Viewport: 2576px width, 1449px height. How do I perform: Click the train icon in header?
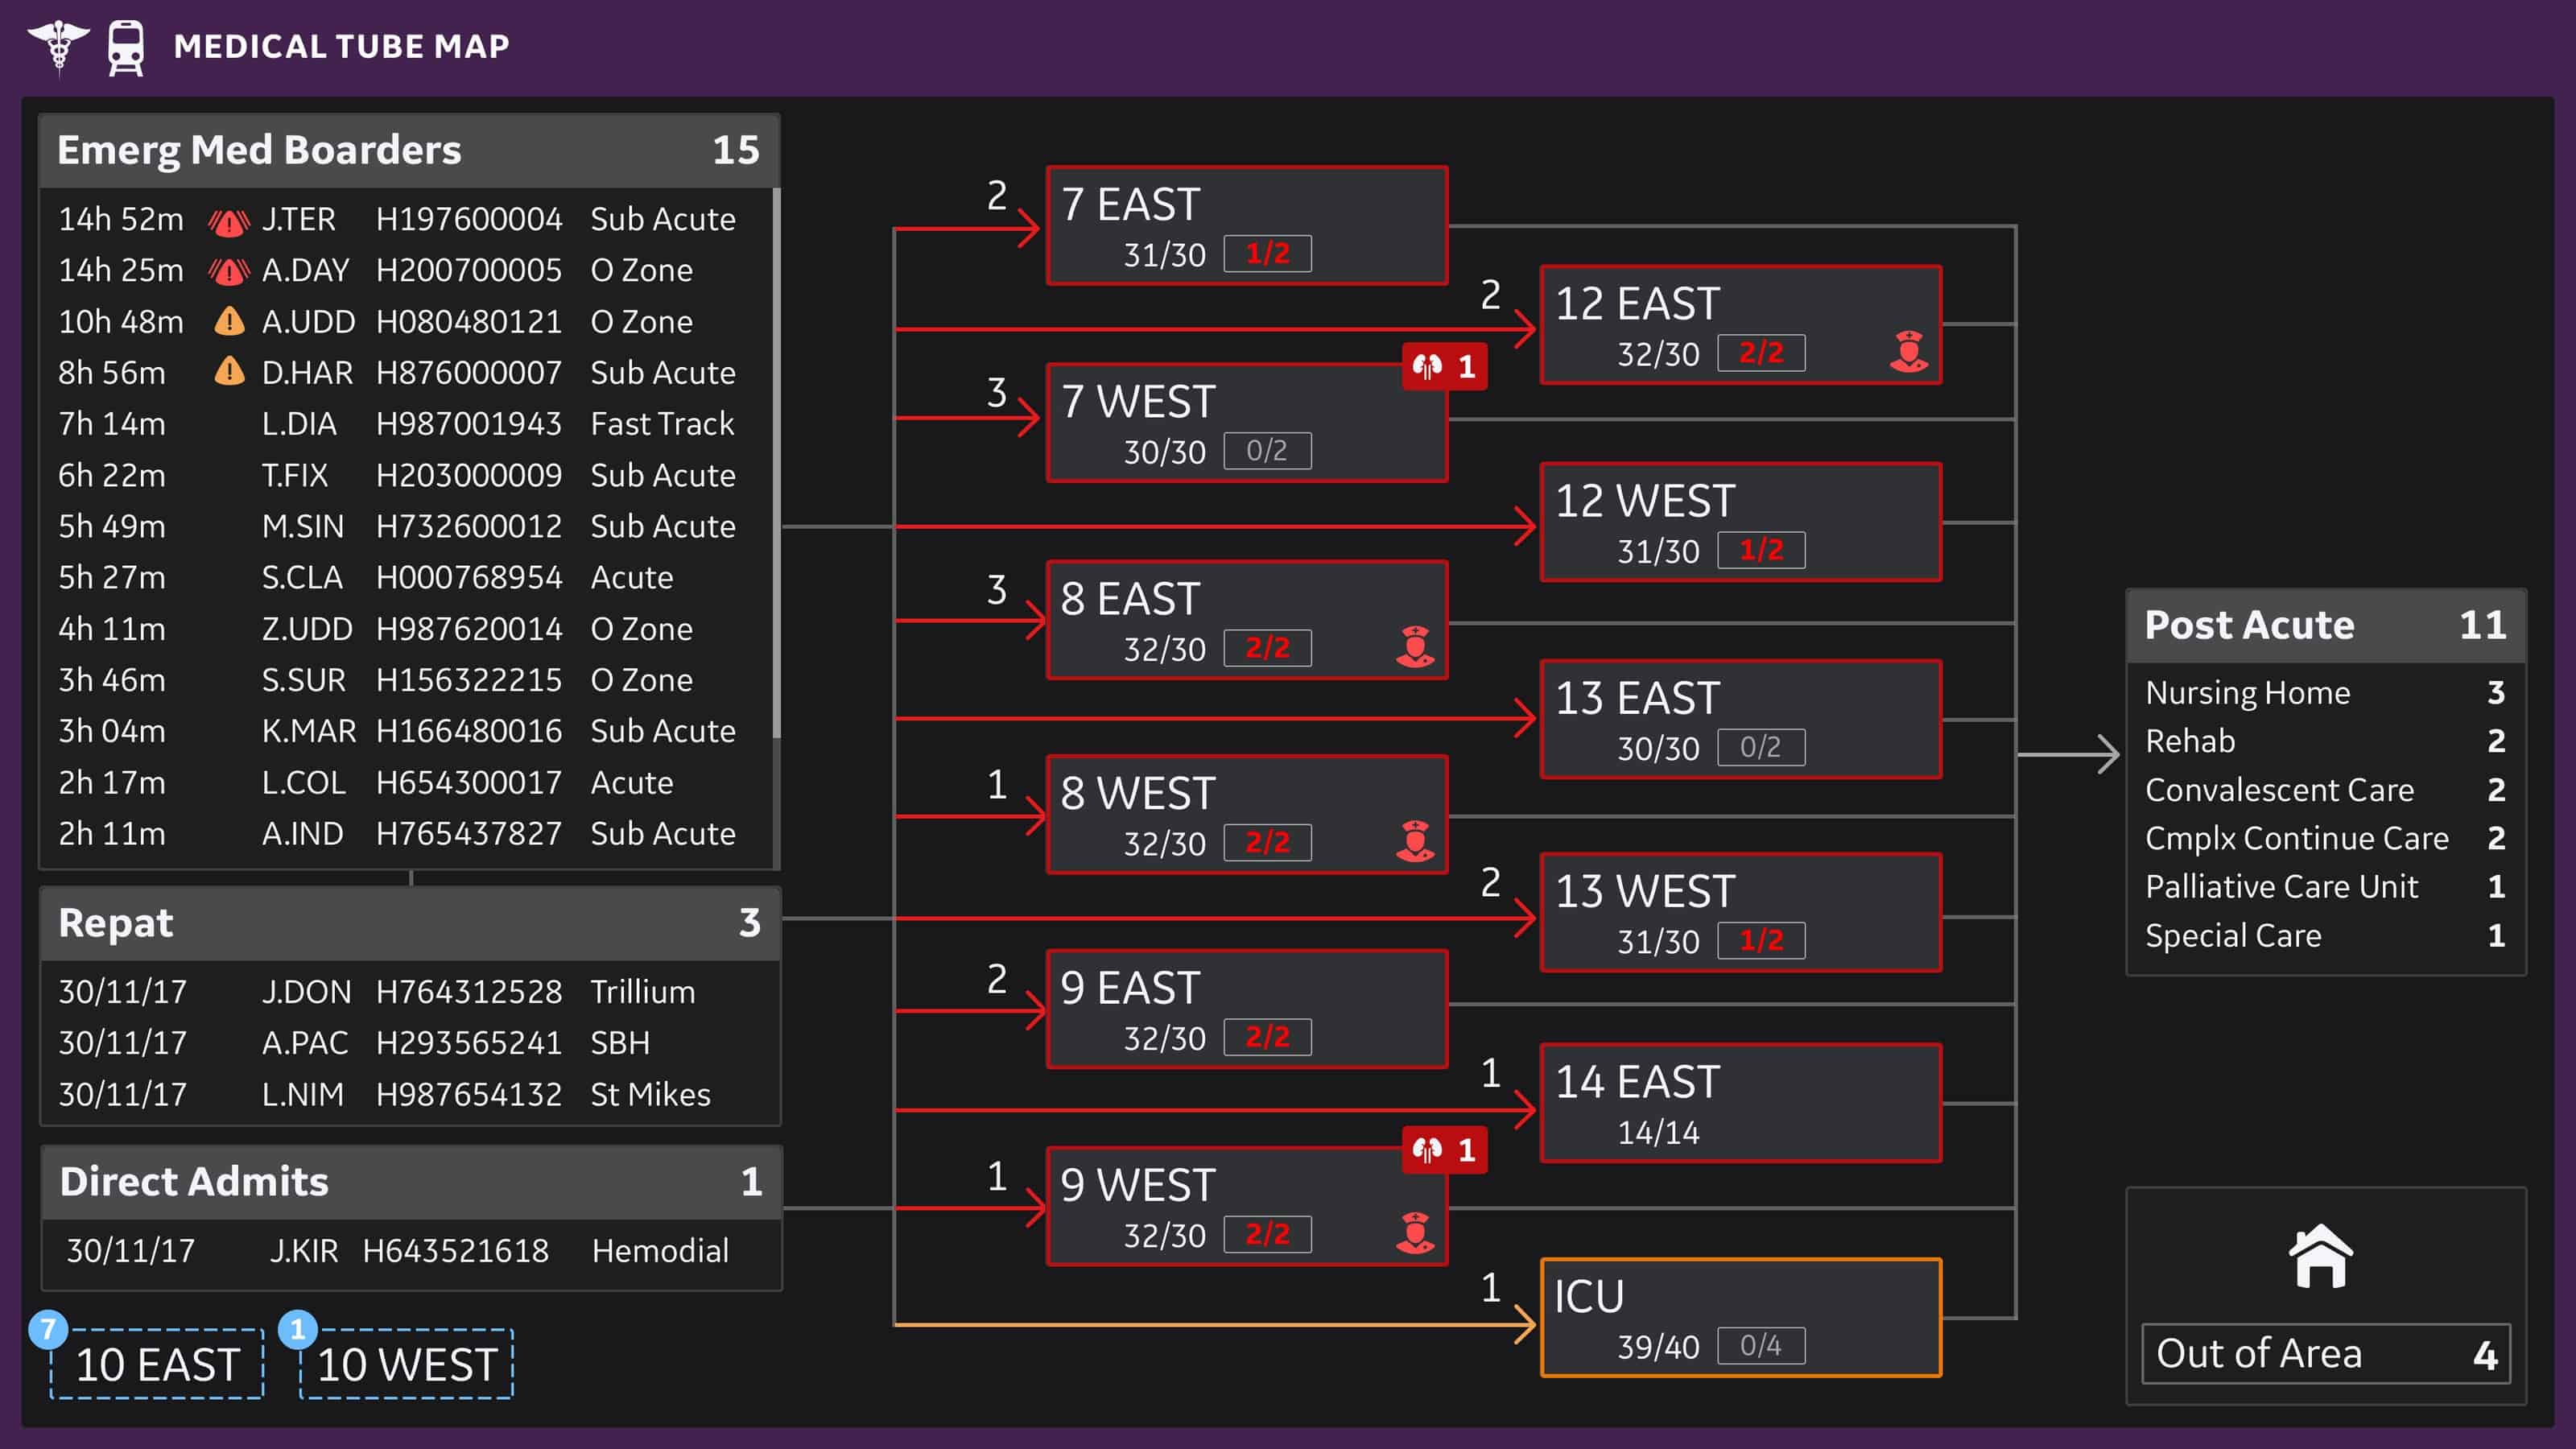[x=126, y=47]
